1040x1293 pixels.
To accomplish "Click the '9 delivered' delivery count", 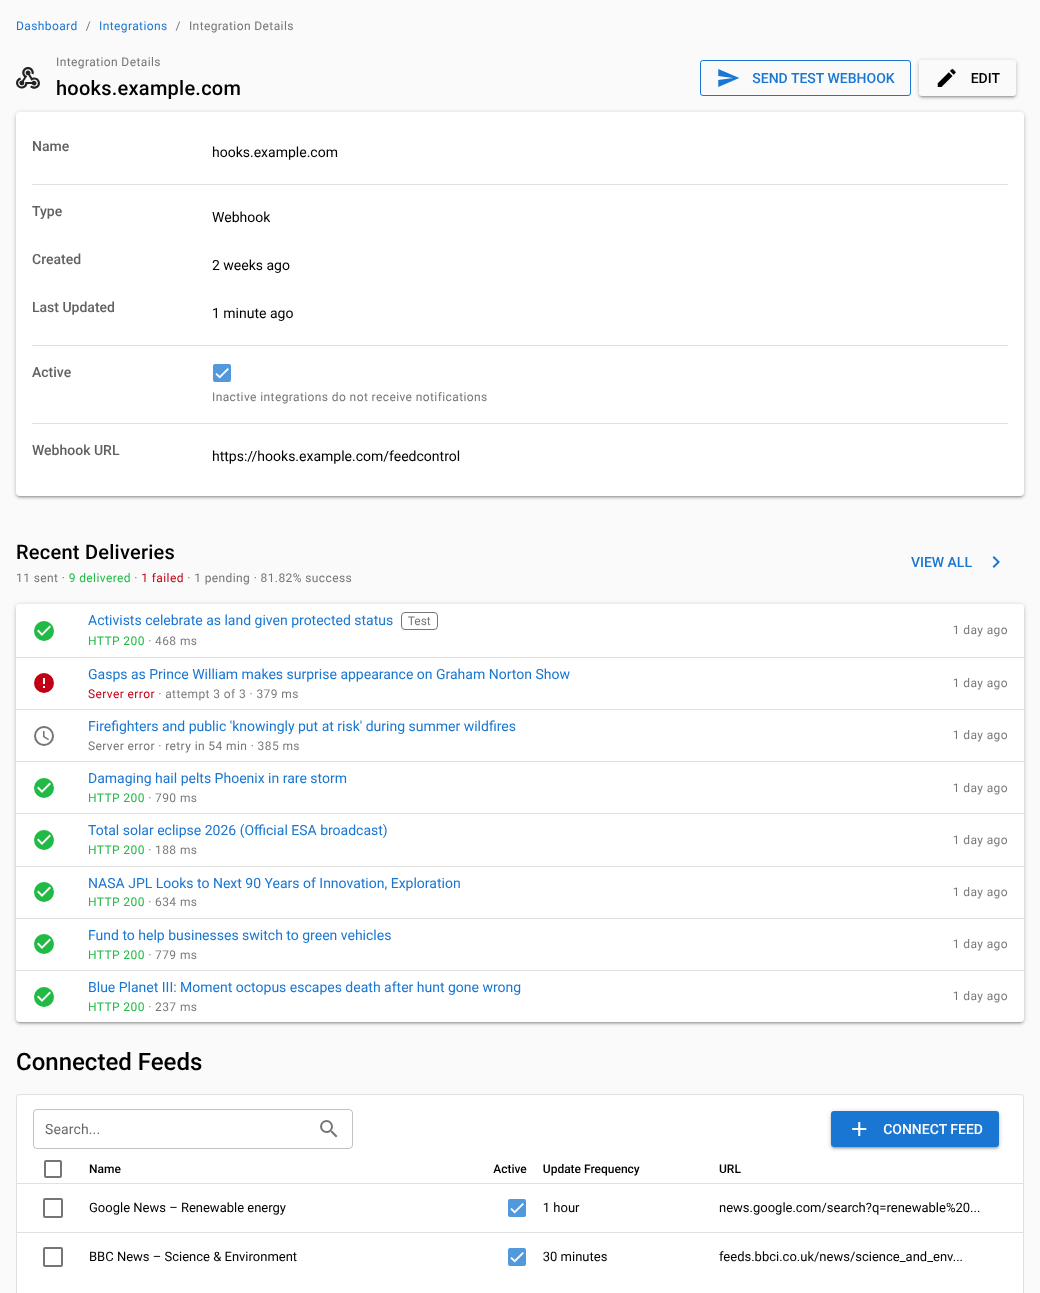I will tap(100, 578).
